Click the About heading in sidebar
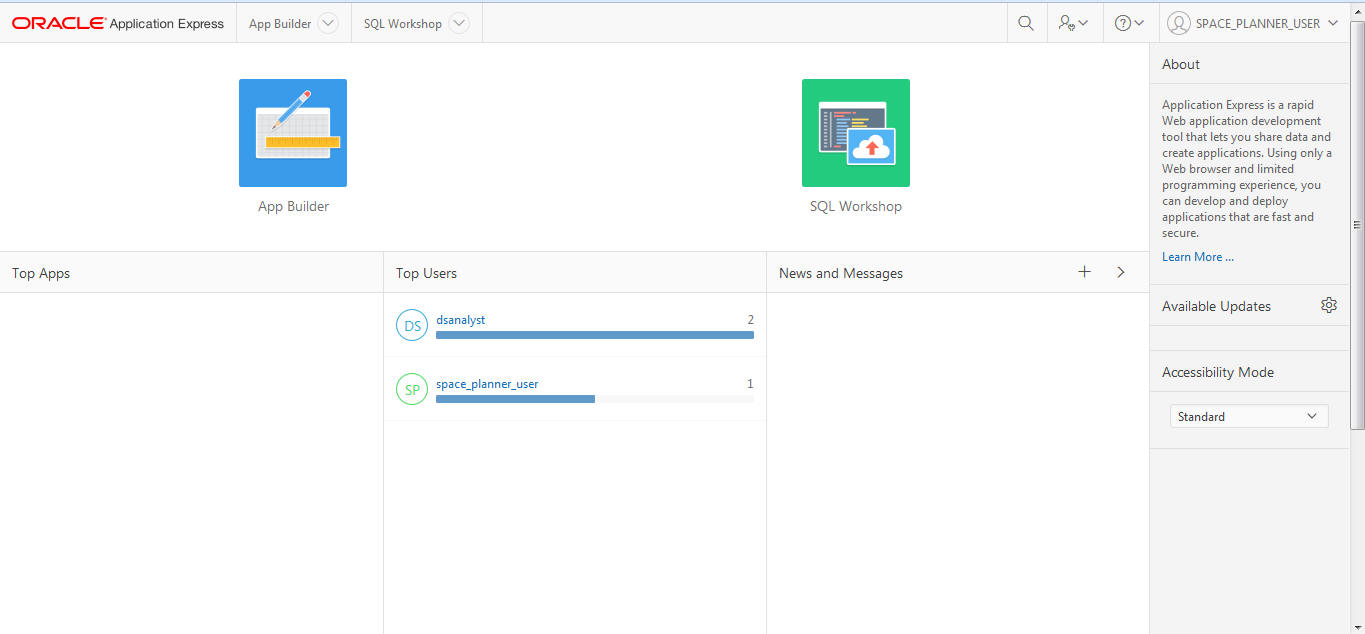Image resolution: width=1365 pixels, height=634 pixels. tap(1181, 64)
